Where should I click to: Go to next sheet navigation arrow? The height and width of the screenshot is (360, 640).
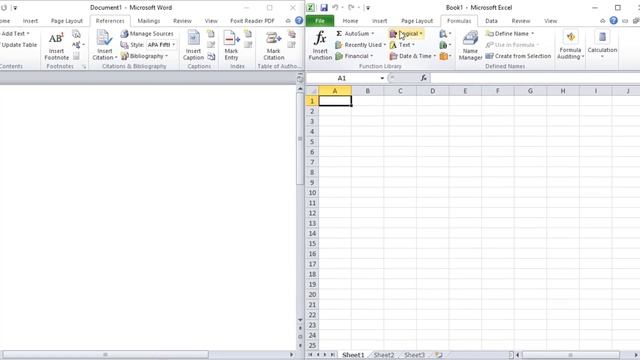coord(325,355)
